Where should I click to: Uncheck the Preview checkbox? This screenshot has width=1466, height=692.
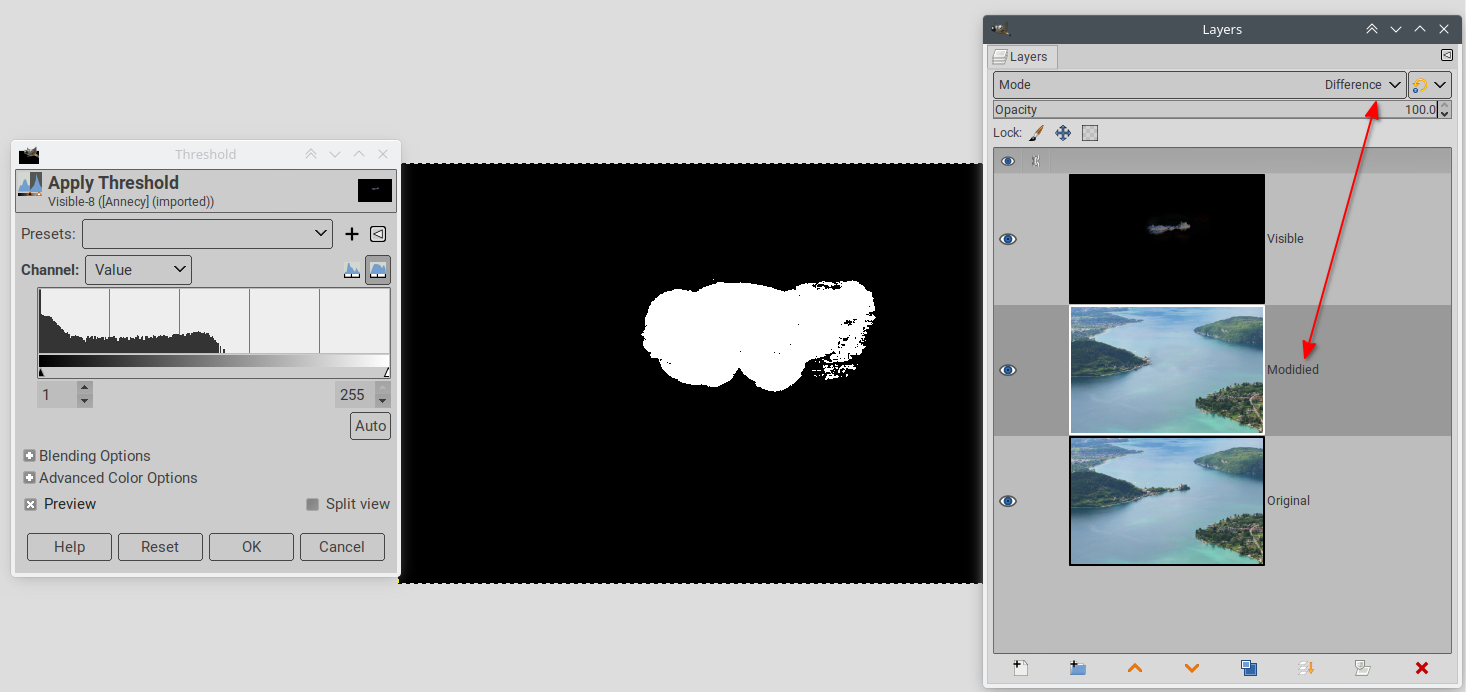(x=31, y=504)
